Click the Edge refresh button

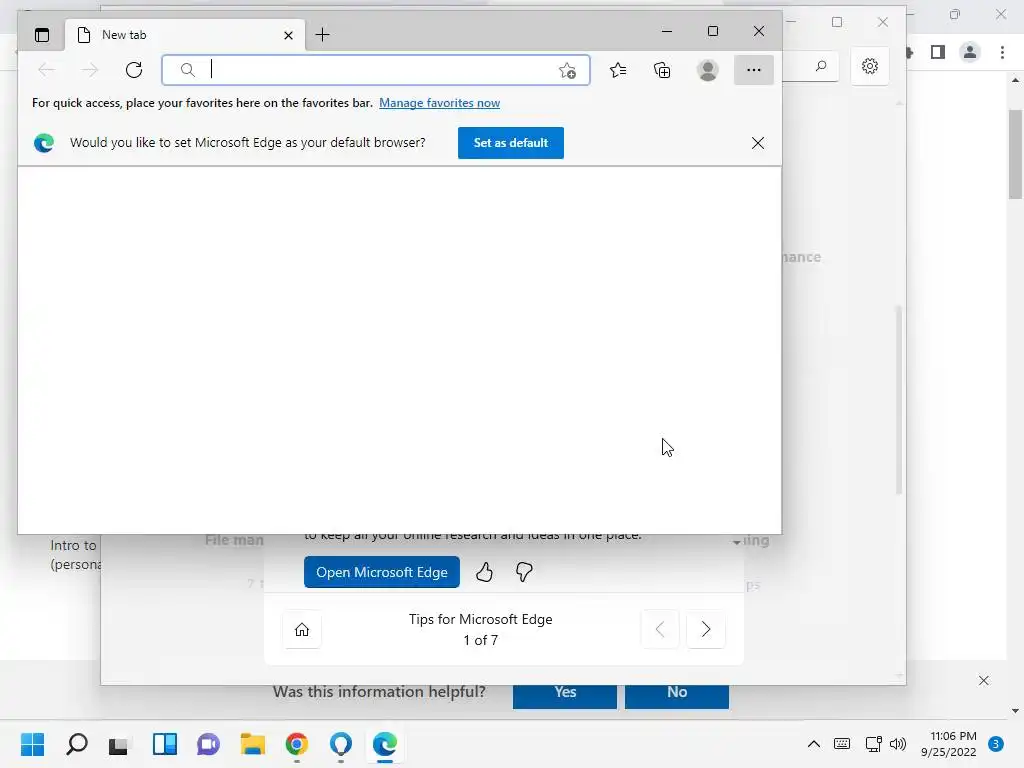tap(134, 70)
